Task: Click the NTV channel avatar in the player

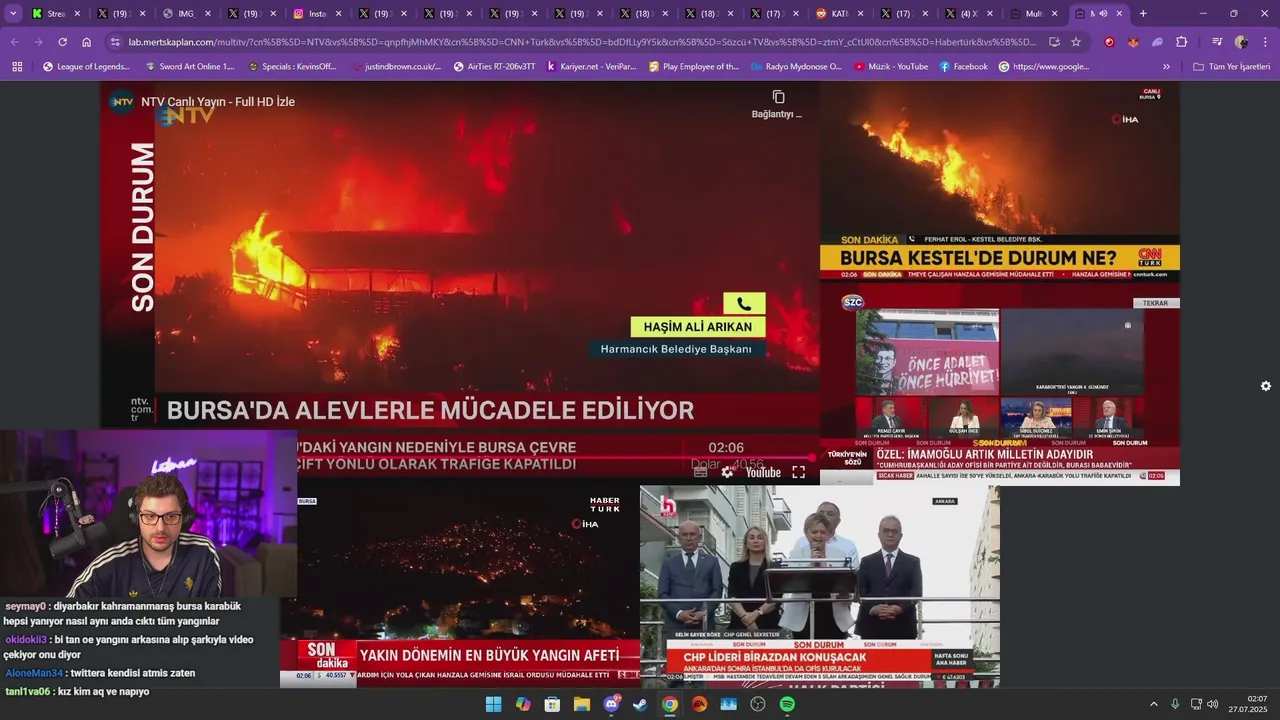Action: pyautogui.click(x=122, y=101)
